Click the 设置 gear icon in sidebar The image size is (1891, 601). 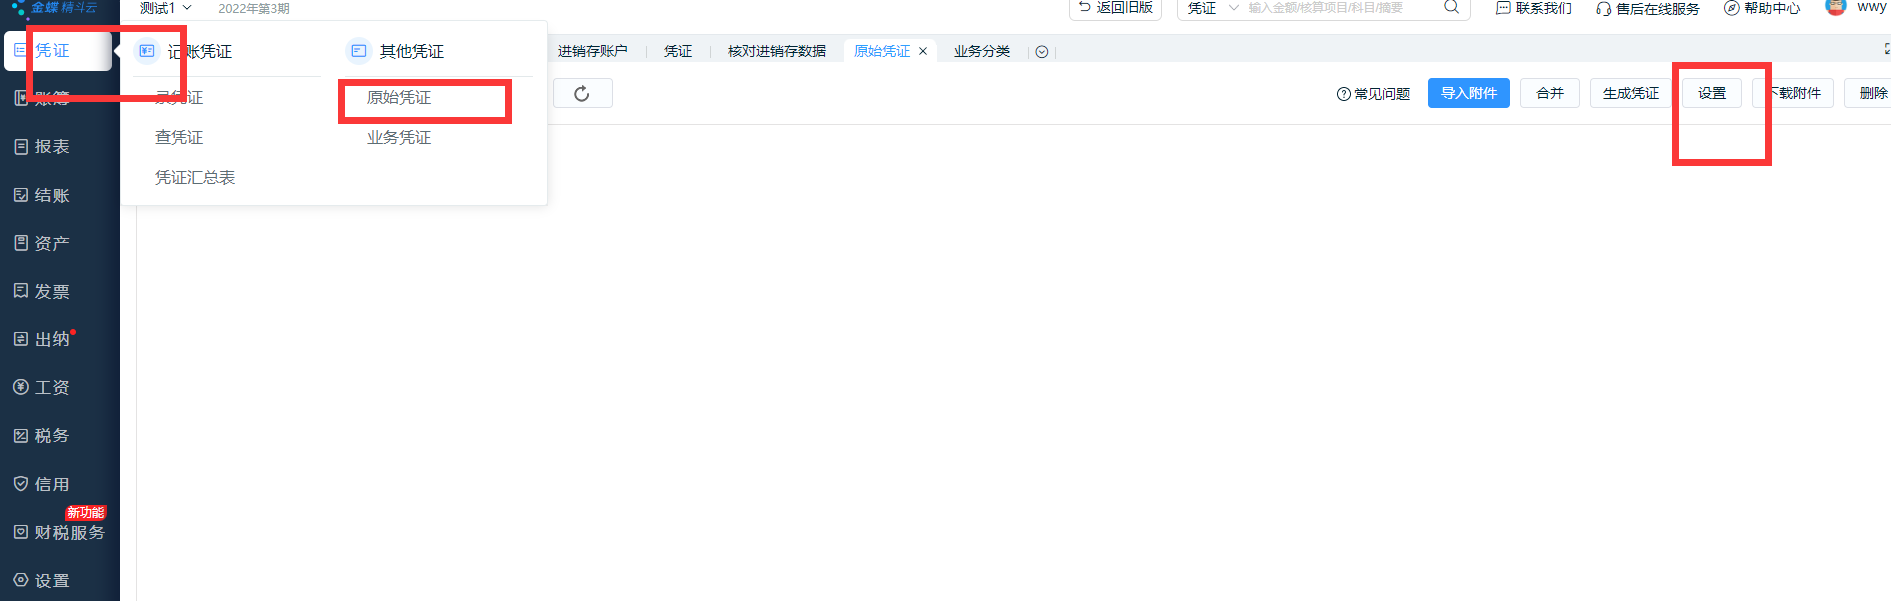(21, 580)
